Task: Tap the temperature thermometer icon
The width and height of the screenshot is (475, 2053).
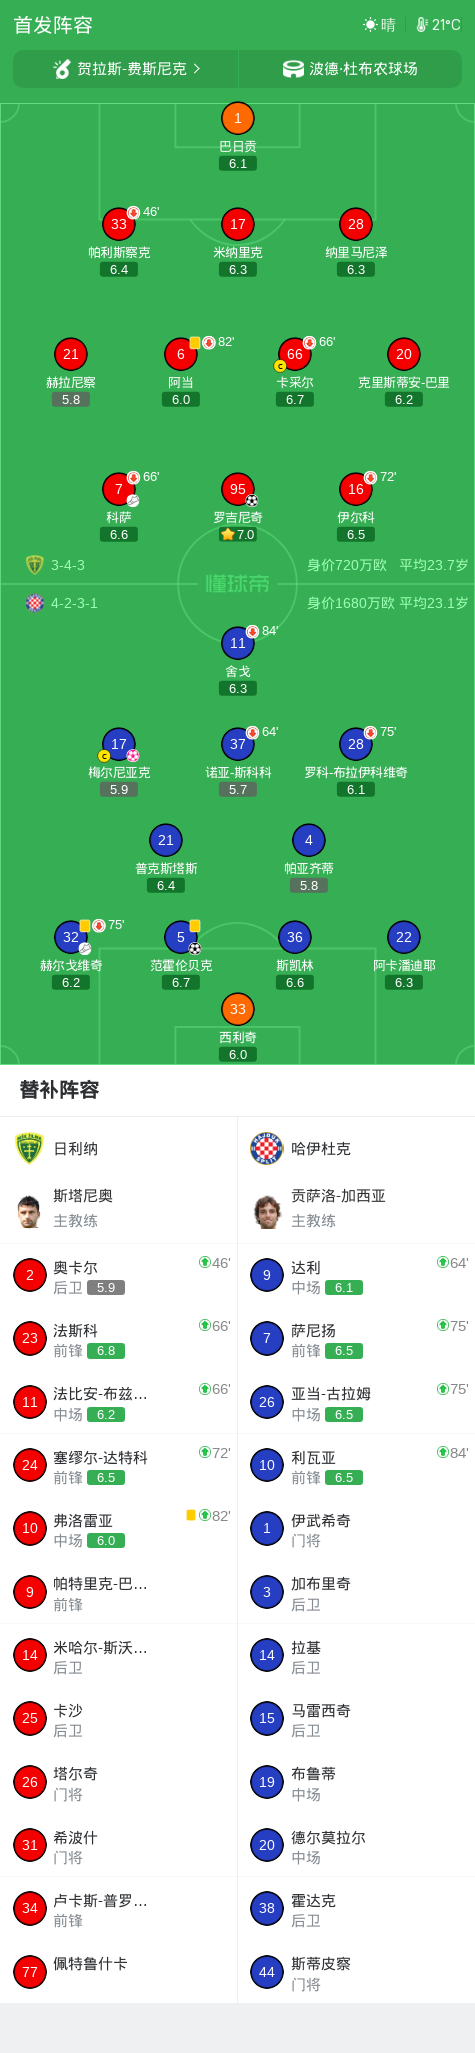Action: pyautogui.click(x=422, y=25)
